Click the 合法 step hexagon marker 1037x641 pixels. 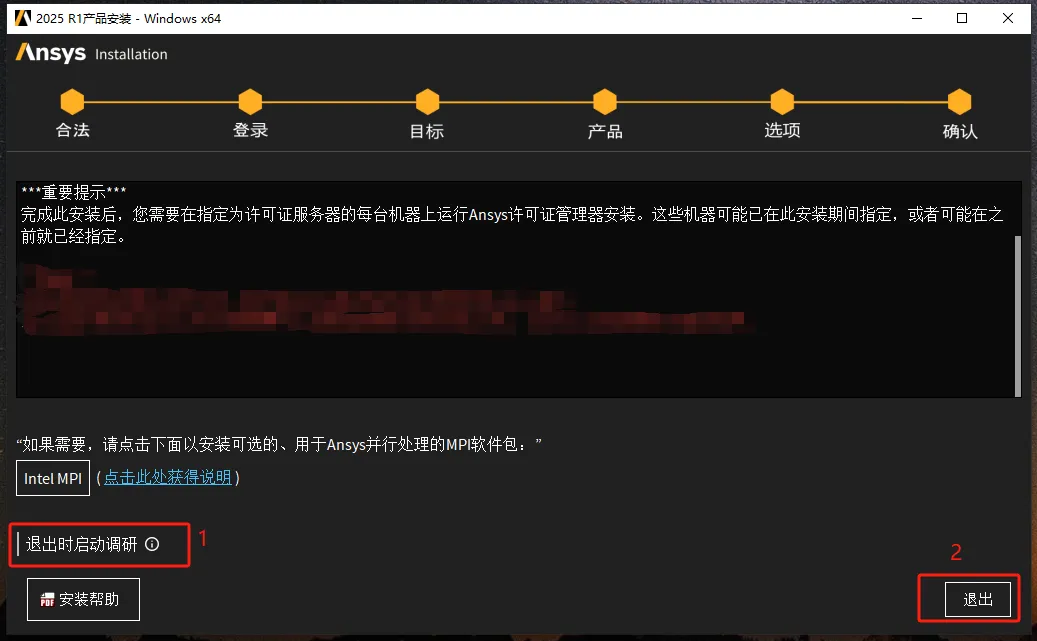pyautogui.click(x=72, y=102)
